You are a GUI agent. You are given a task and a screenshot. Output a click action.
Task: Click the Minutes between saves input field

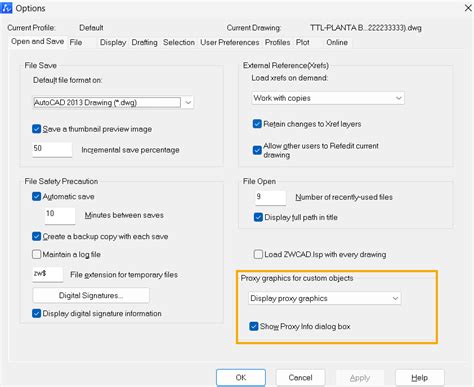(60, 215)
